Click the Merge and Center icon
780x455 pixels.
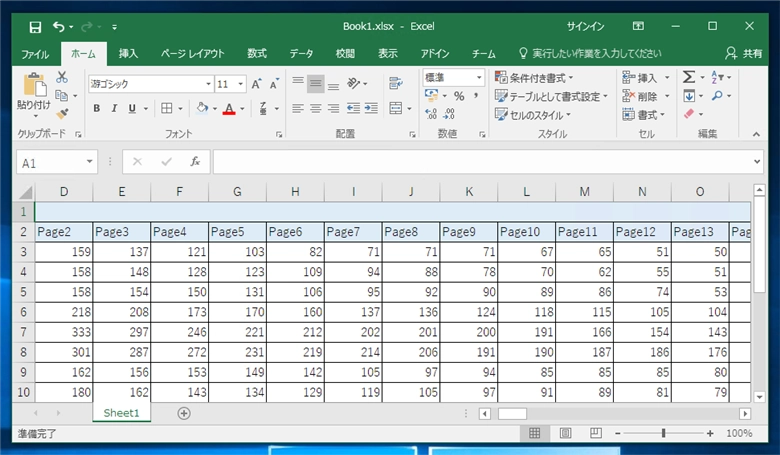point(396,108)
